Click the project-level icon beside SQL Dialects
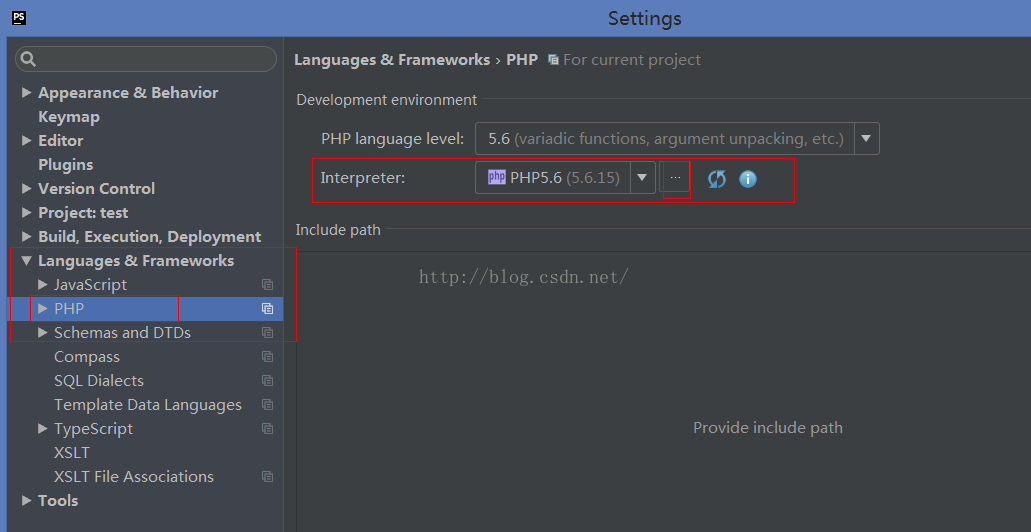This screenshot has width=1031, height=532. coord(267,381)
